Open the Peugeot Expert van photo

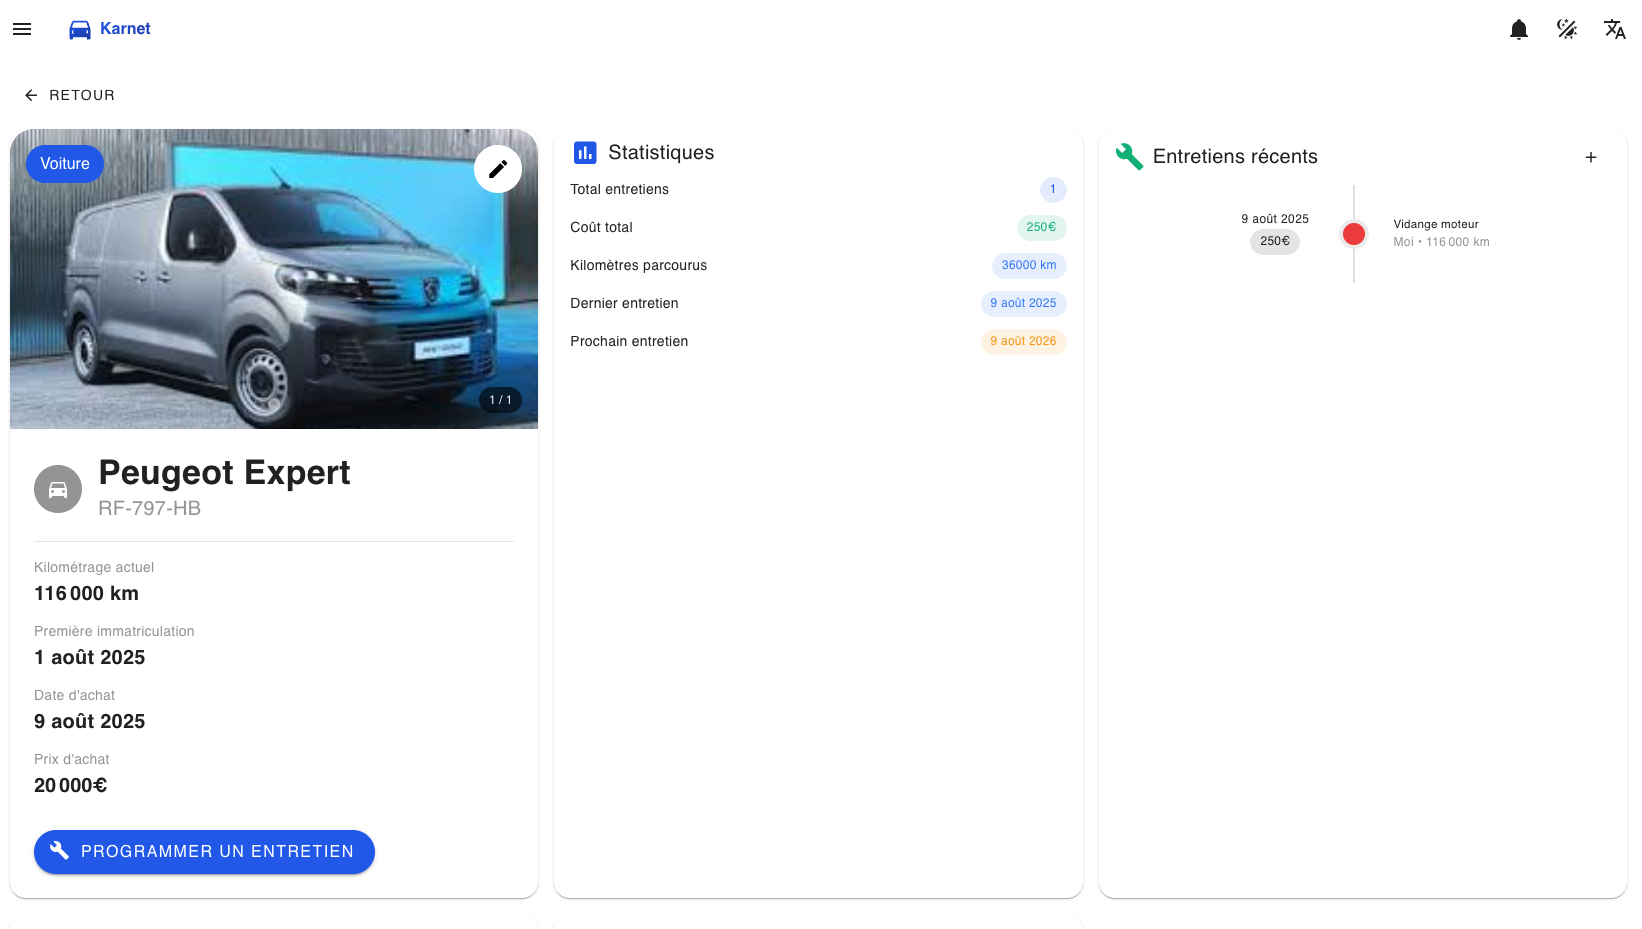pyautogui.click(x=274, y=279)
